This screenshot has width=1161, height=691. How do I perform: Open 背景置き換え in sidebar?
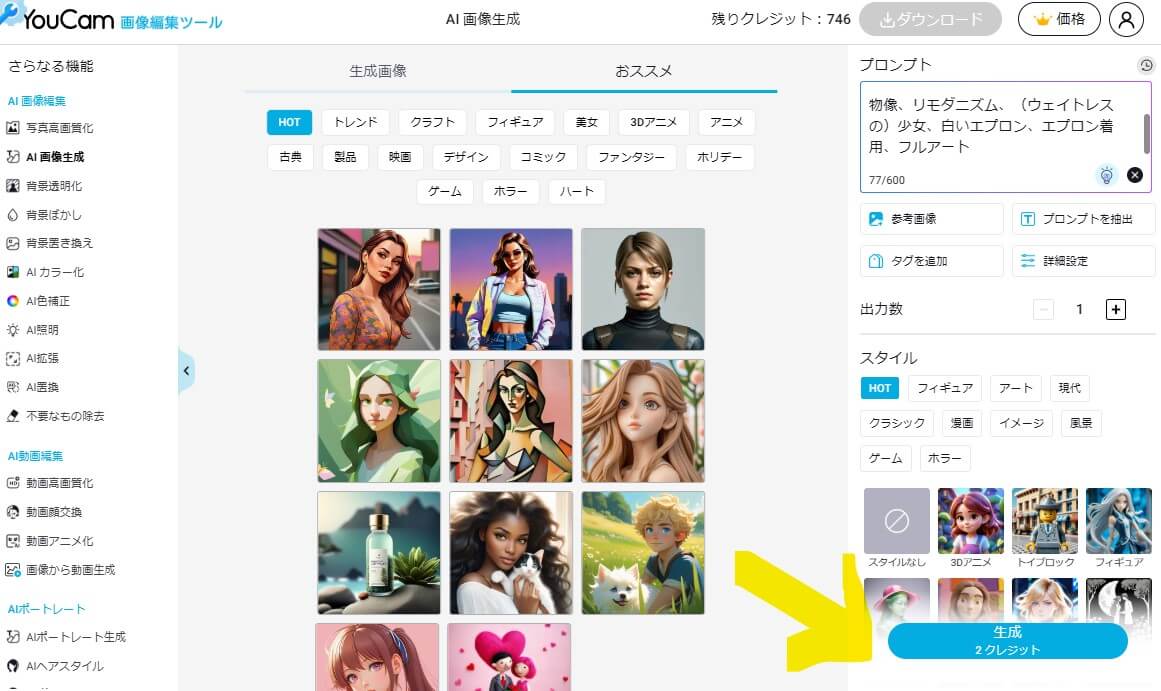click(50, 244)
